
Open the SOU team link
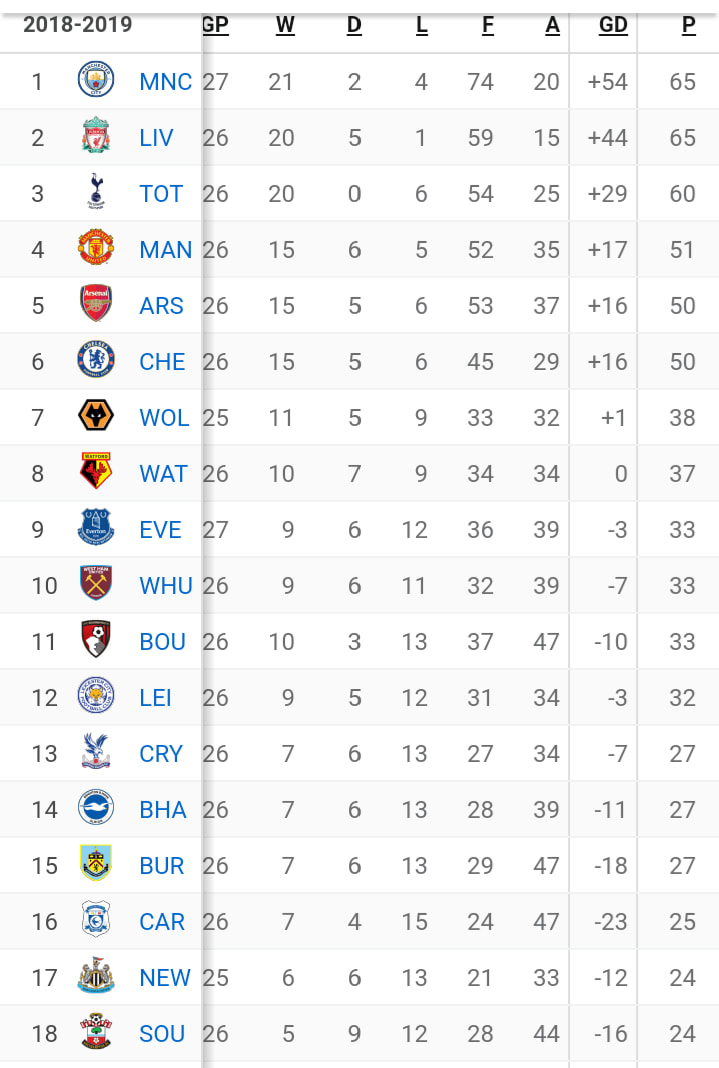[x=162, y=1033]
